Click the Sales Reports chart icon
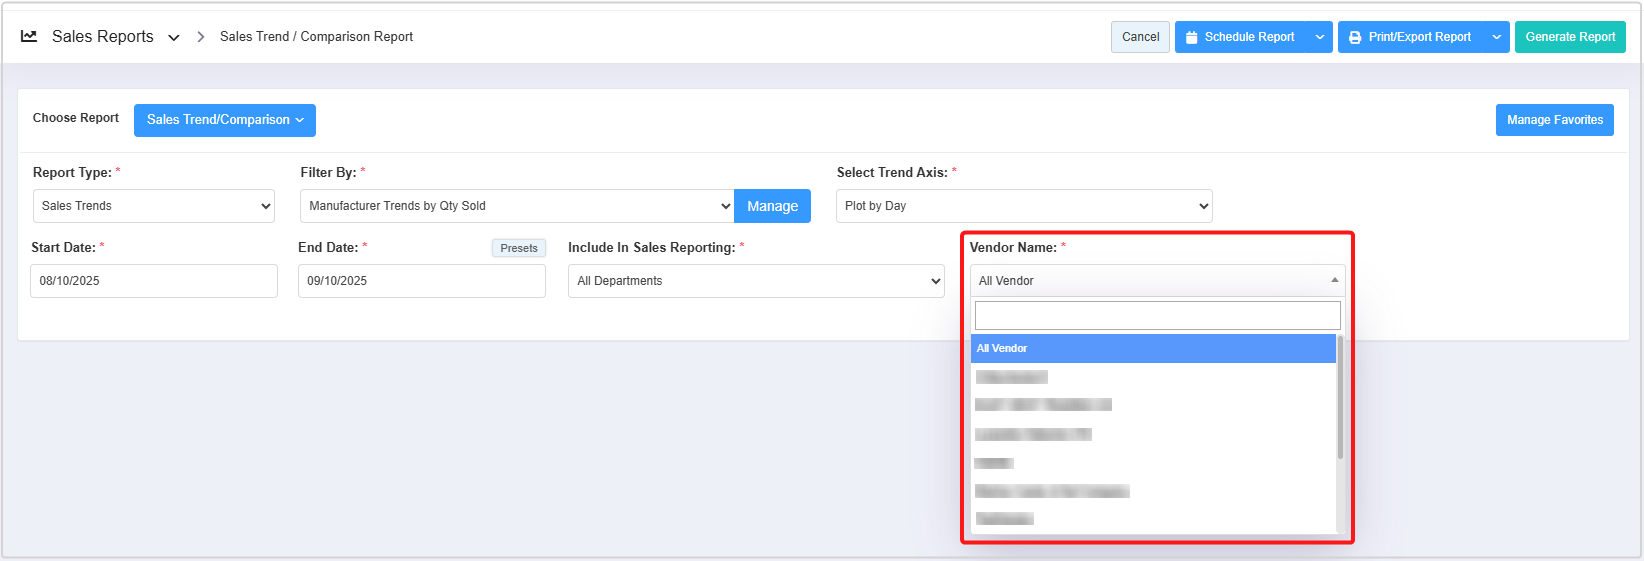 click(x=29, y=36)
